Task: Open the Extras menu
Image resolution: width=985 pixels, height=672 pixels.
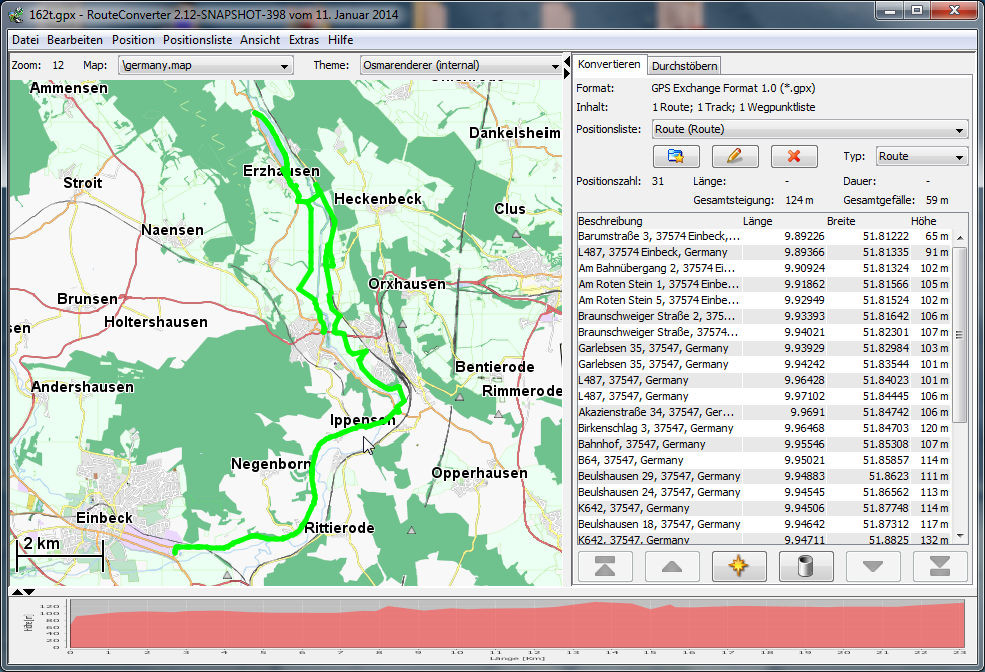Action: point(304,40)
